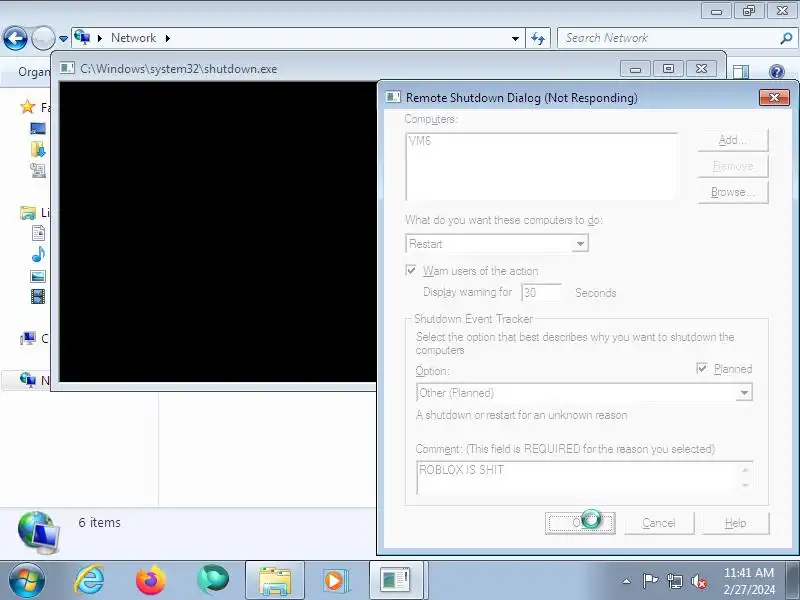Select the Libraries icon in the navigation pane
Viewport: 800px width, 600px height.
click(28, 212)
